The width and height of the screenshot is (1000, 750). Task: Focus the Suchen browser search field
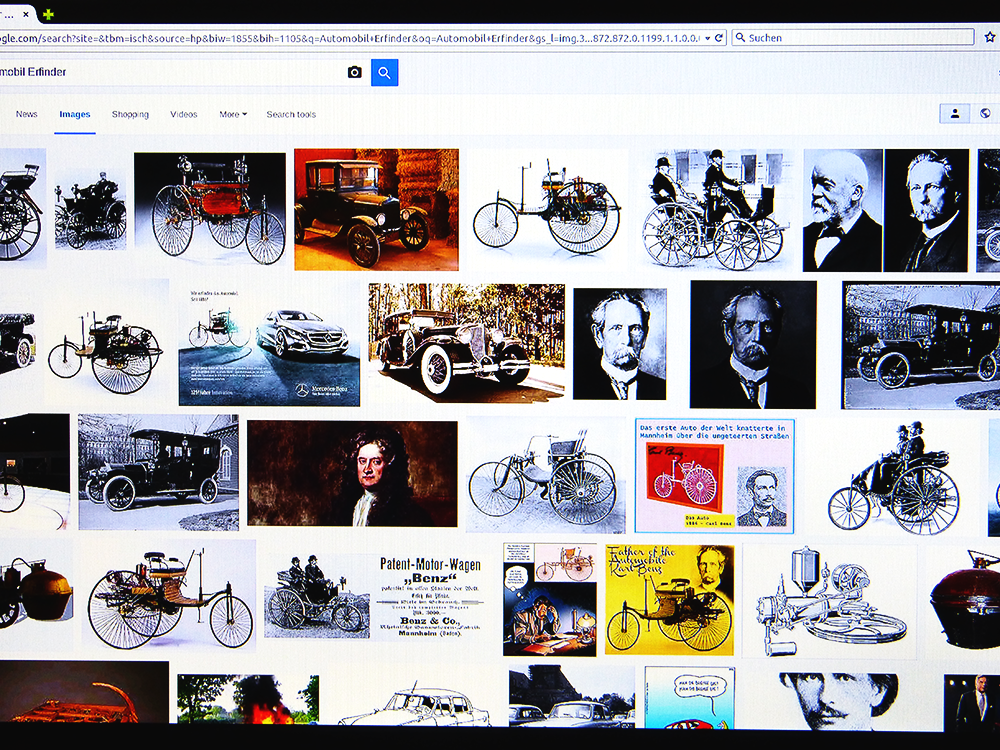click(x=853, y=38)
